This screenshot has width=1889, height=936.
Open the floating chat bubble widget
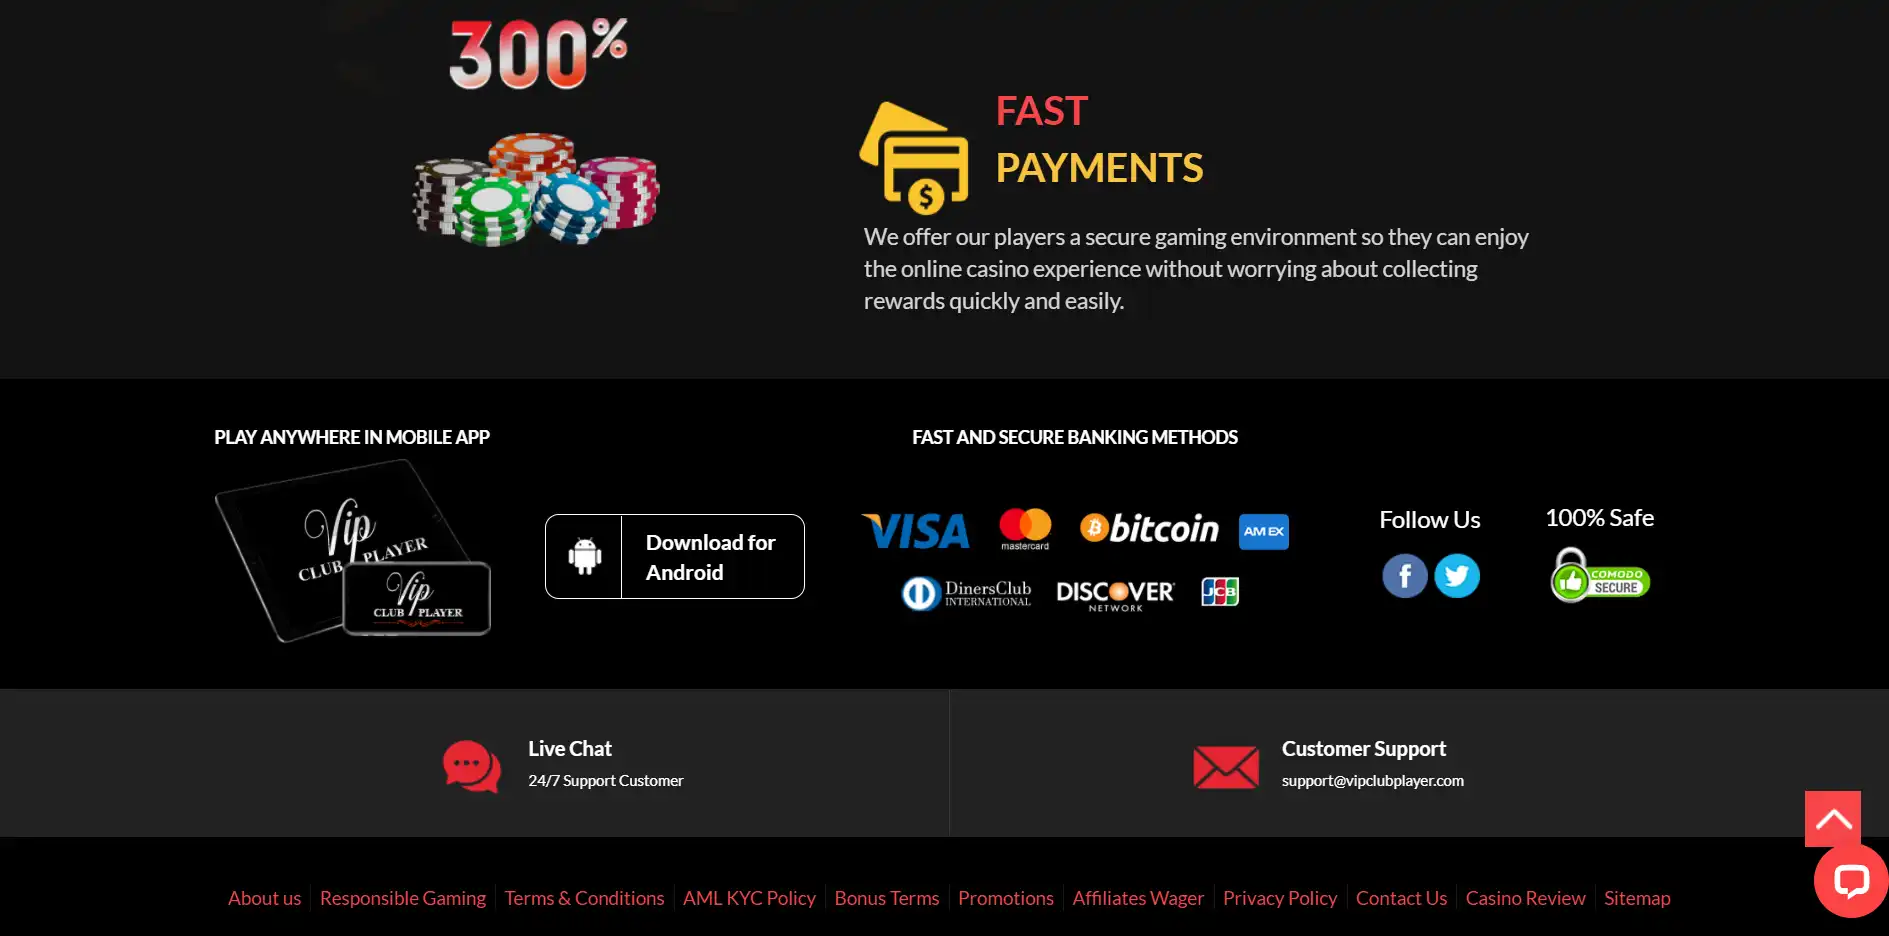pos(1851,880)
